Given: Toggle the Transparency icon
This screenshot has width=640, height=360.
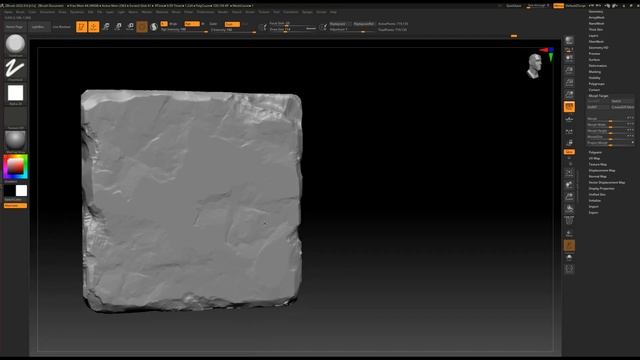Looking at the screenshot, I should (x=569, y=233).
